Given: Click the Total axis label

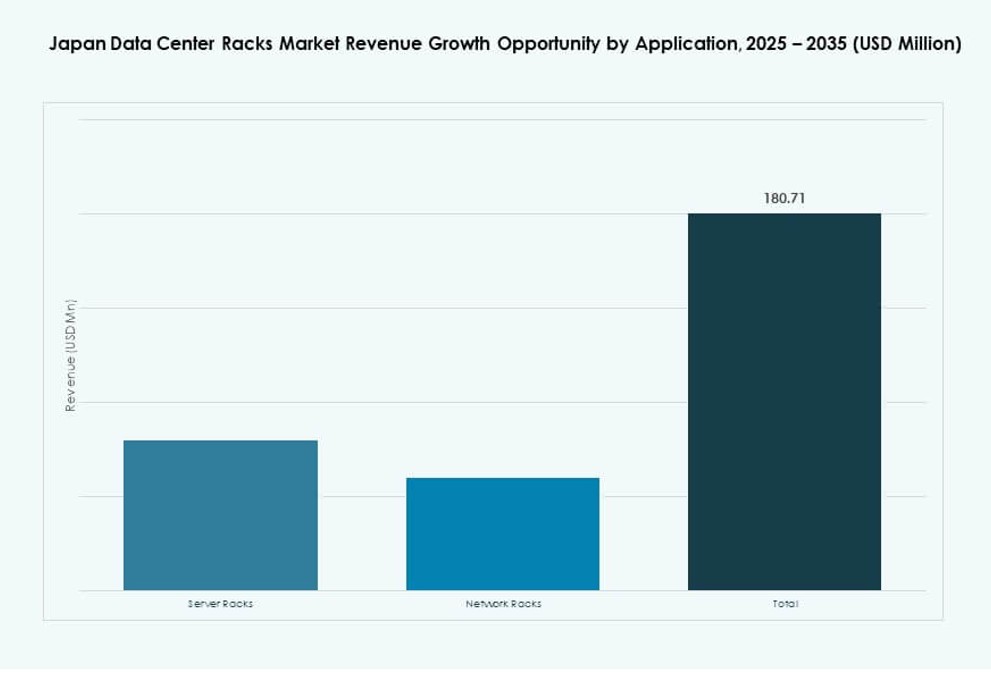Looking at the screenshot, I should click(x=785, y=603).
